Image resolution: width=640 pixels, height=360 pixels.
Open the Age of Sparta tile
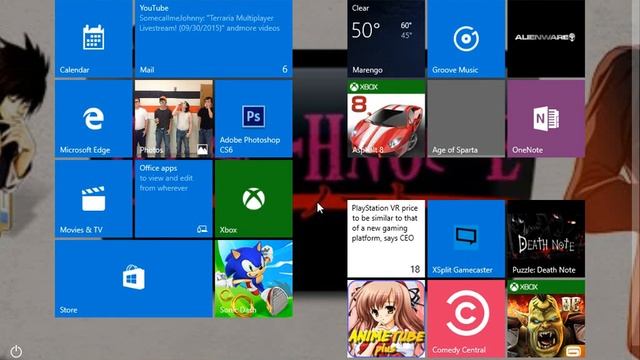[466, 118]
